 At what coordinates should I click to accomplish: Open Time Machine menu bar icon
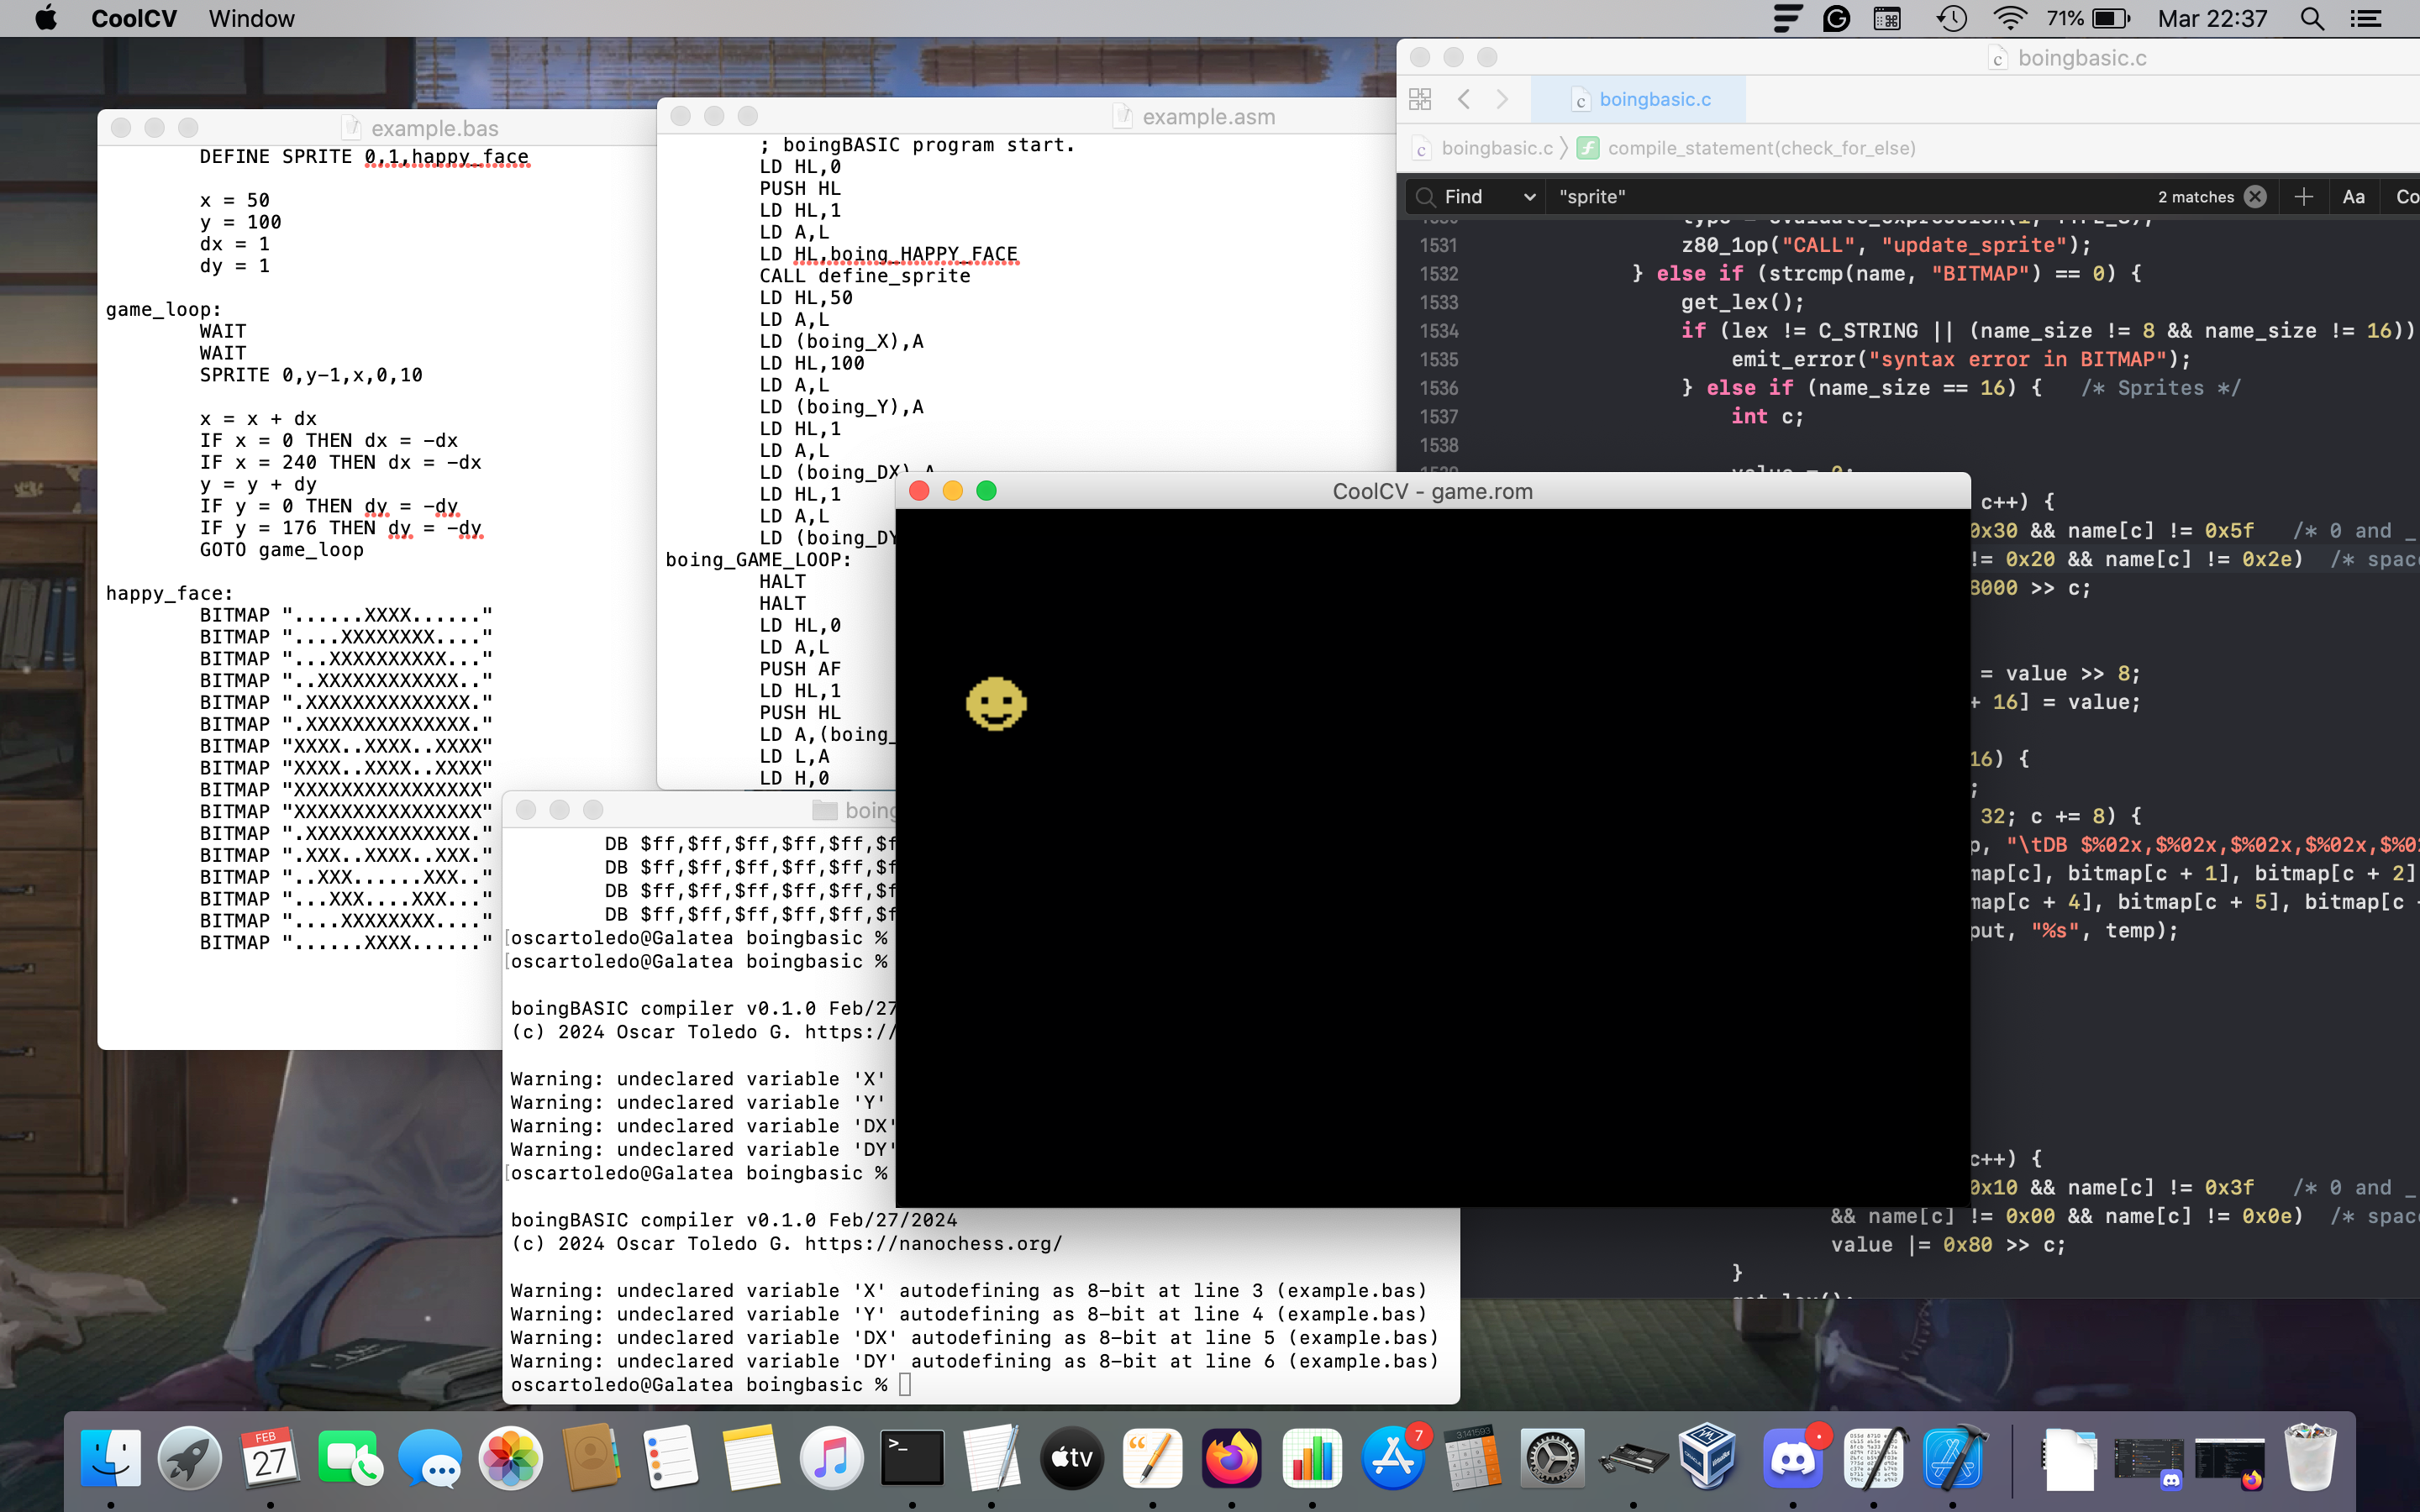1951,18
